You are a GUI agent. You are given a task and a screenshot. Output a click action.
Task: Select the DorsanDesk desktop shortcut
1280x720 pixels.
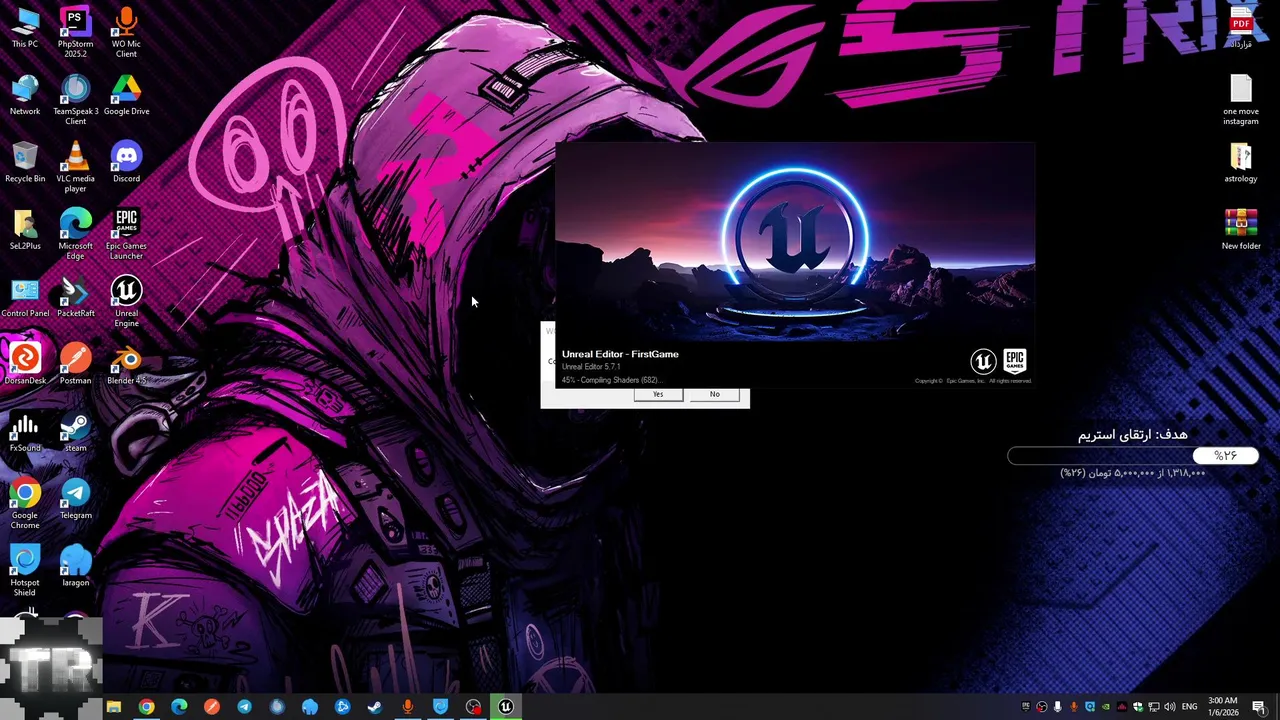pos(25,365)
